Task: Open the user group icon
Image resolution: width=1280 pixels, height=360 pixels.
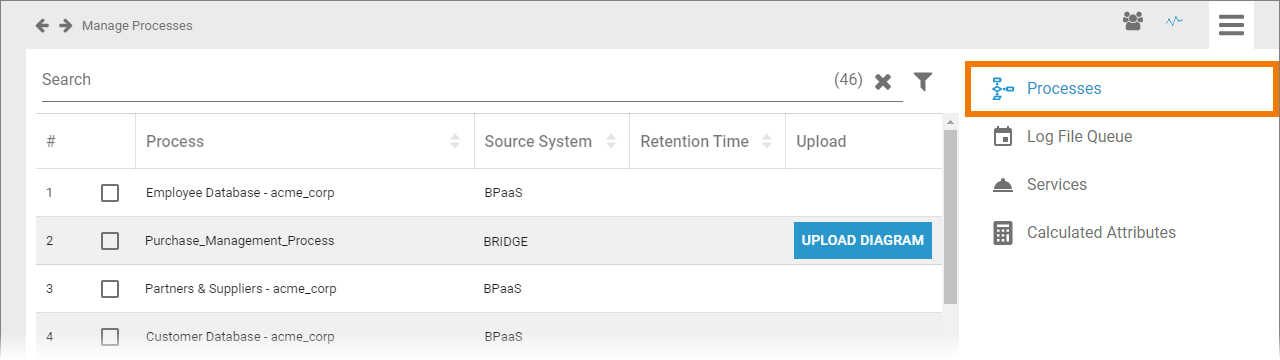Action: [x=1133, y=21]
